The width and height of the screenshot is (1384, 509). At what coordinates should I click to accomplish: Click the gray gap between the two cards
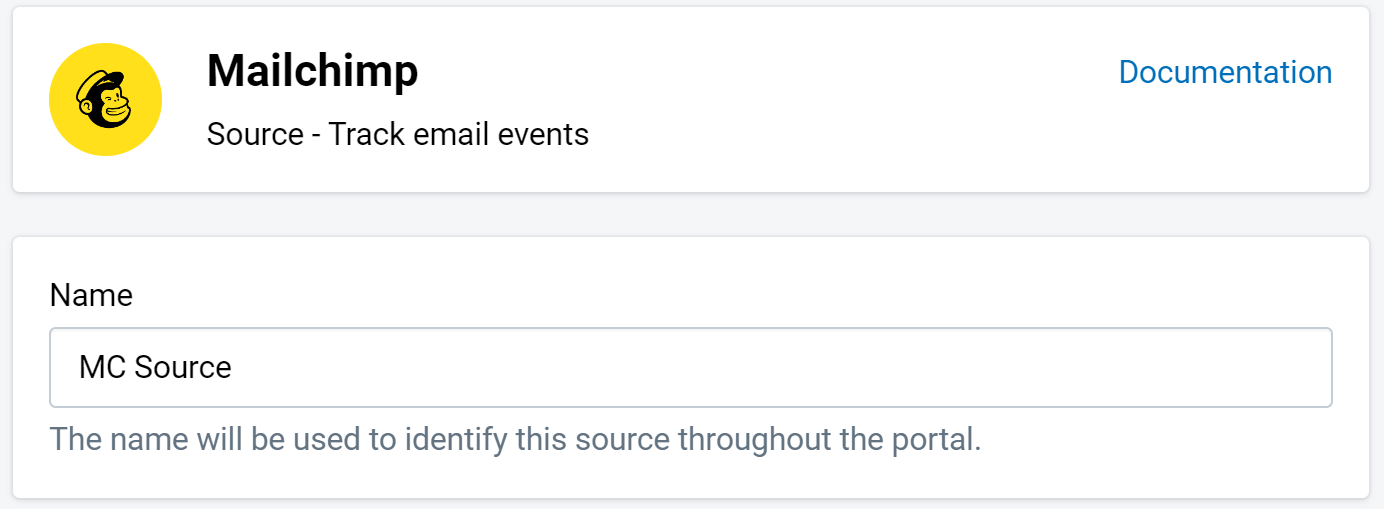pos(691,214)
